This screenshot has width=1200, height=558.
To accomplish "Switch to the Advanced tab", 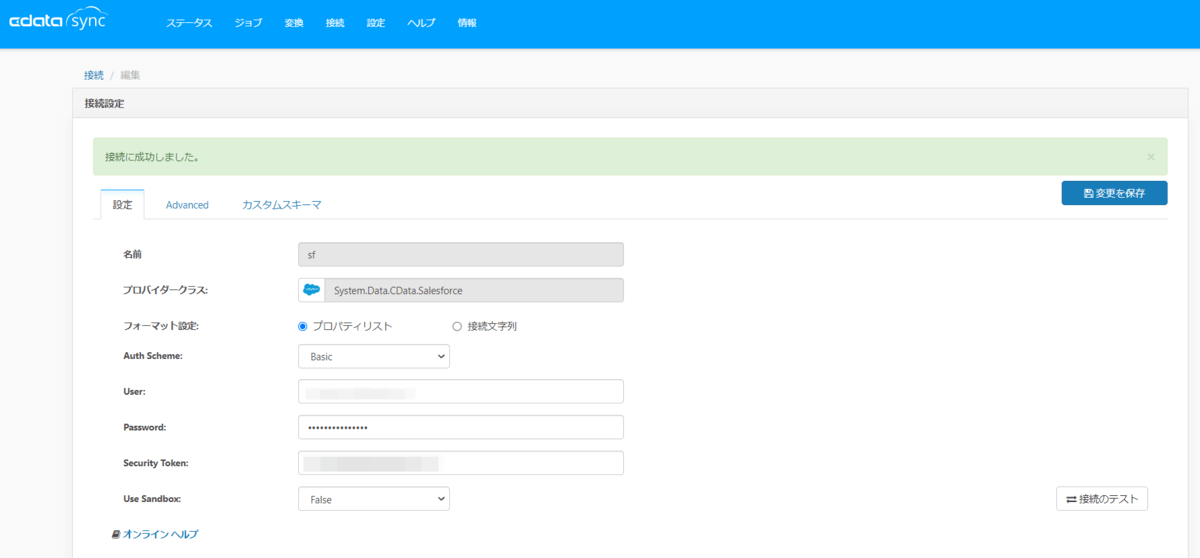I will (x=187, y=205).
